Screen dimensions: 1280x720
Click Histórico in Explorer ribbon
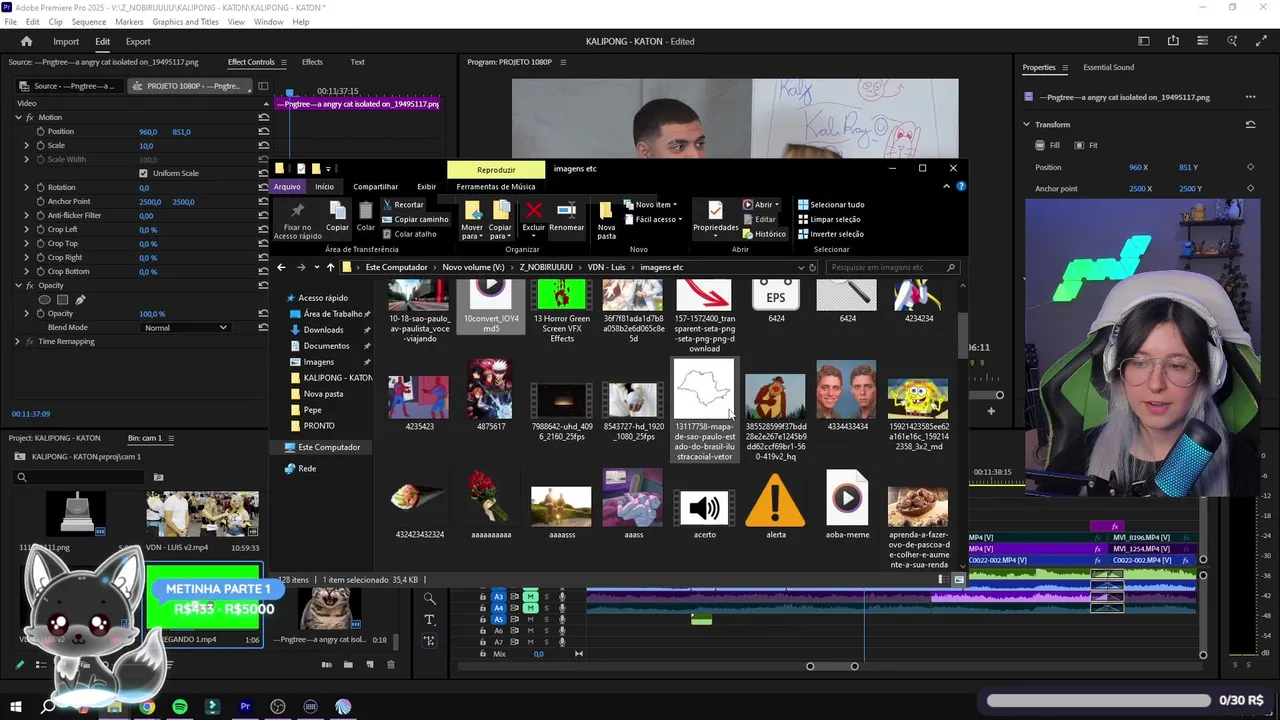pyautogui.click(x=764, y=234)
